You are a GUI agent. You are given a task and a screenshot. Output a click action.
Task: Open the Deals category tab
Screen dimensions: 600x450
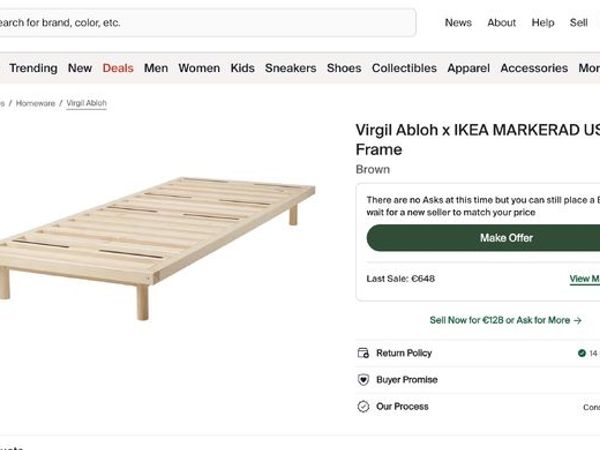(118, 68)
